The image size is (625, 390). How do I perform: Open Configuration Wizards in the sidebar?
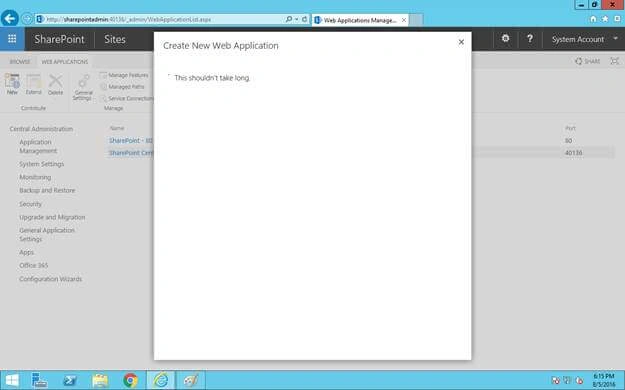(x=51, y=279)
